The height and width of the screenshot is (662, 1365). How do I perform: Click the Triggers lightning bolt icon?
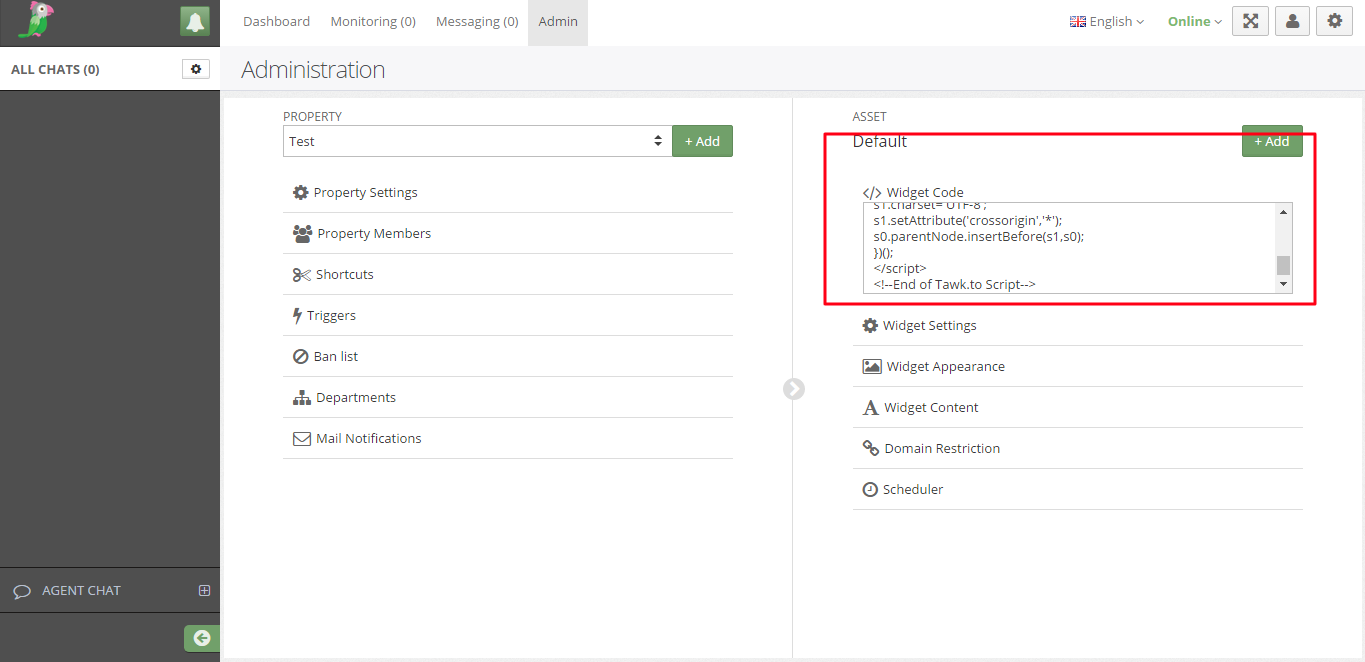point(298,315)
